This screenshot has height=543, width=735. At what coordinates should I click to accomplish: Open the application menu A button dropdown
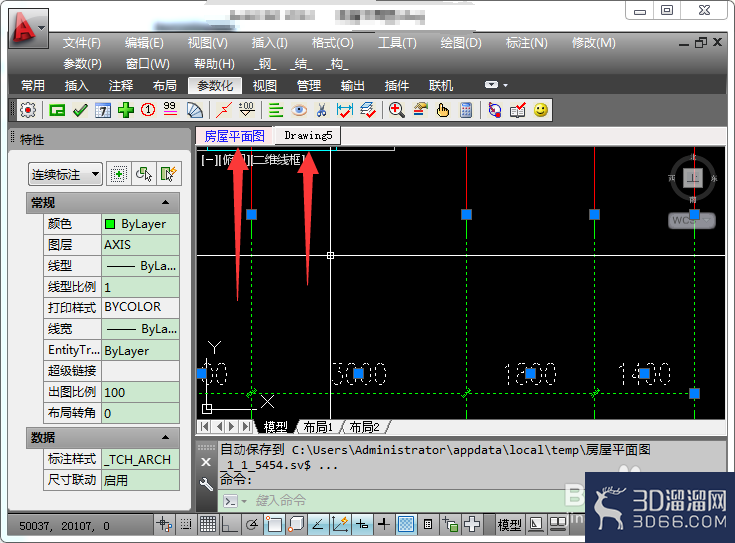[x=28, y=28]
